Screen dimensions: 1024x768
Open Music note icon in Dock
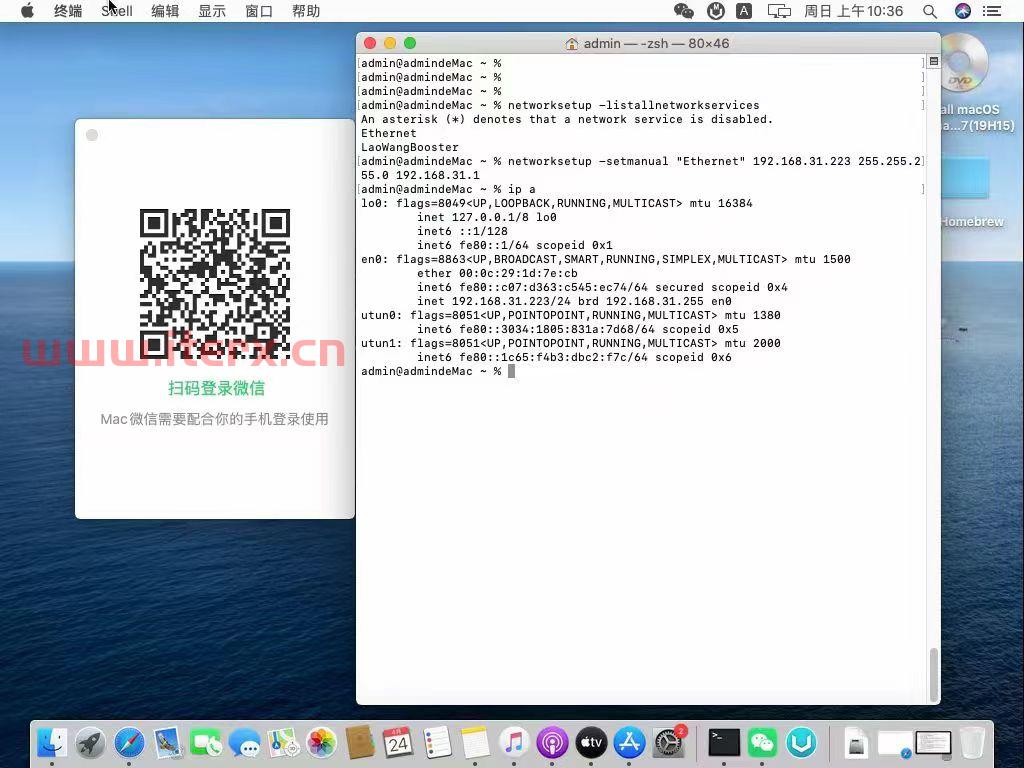point(514,743)
